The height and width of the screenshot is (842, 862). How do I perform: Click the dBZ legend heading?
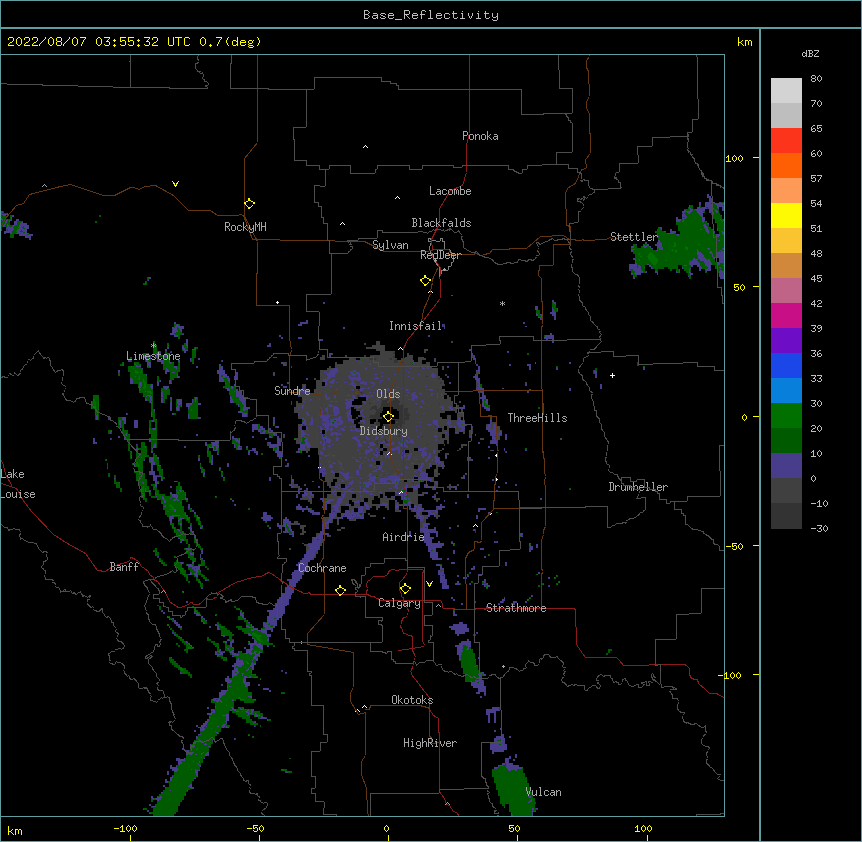tap(810, 54)
